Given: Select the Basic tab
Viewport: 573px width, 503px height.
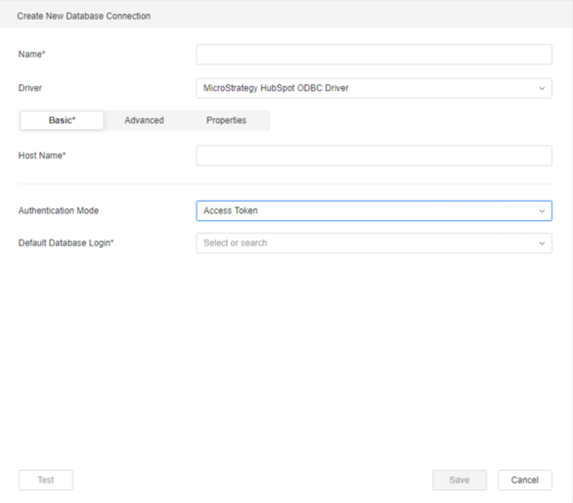Looking at the screenshot, I should click(62, 120).
